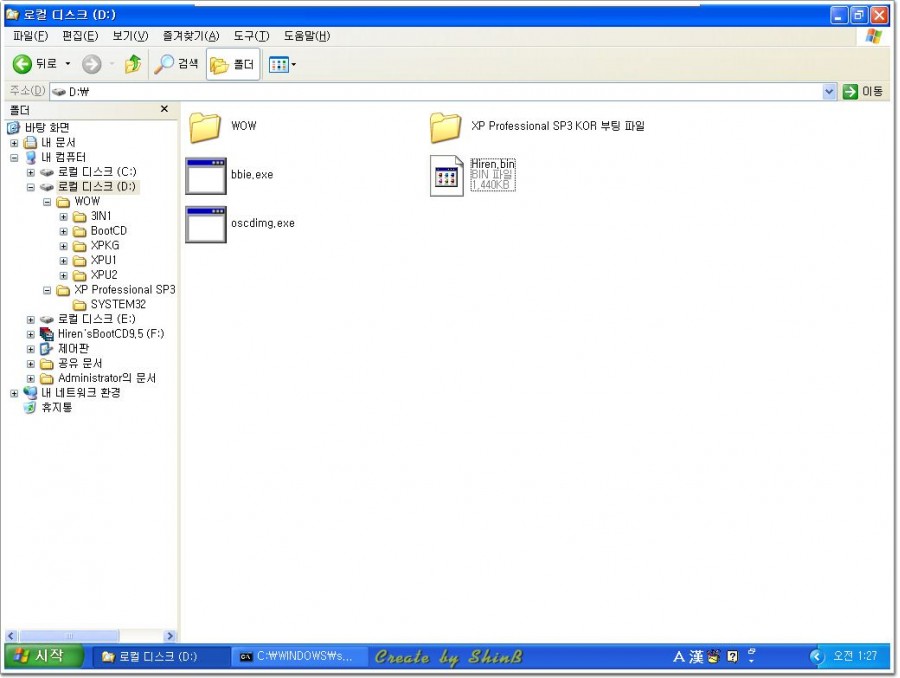Open the 시작 start menu
Image resolution: width=900 pixels, height=678 pixels.
(x=44, y=656)
